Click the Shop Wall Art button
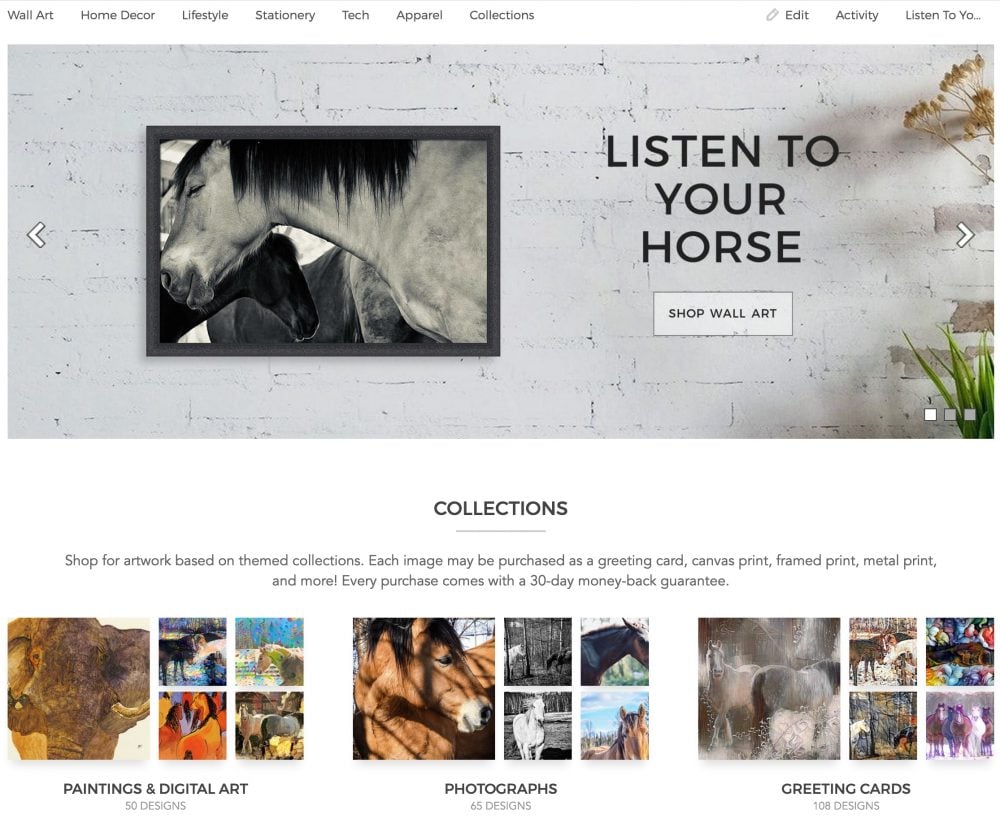The height and width of the screenshot is (823, 1000). pos(723,313)
